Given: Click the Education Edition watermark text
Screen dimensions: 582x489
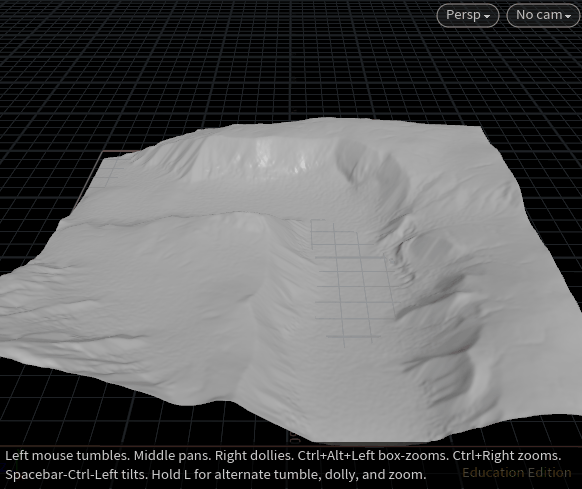Looking at the screenshot, I should tap(517, 473).
